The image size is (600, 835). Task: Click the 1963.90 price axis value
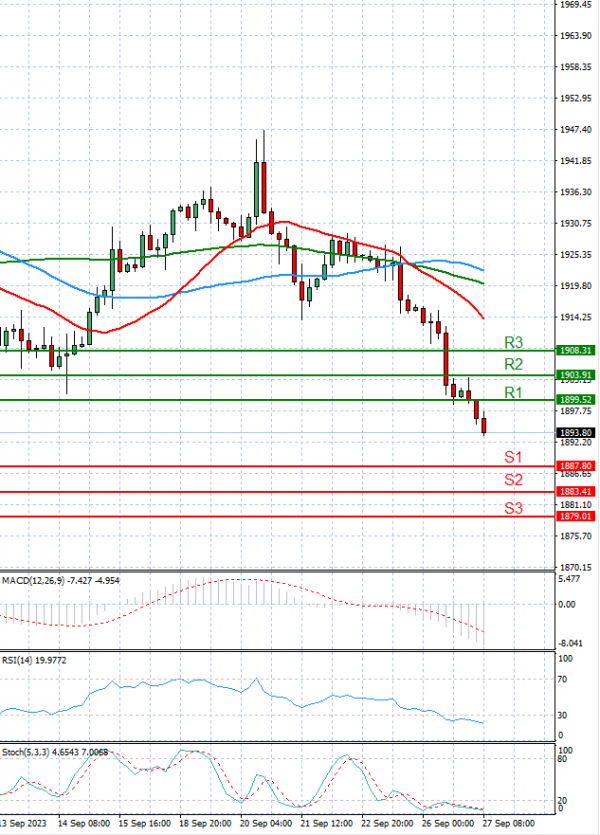[x=576, y=36]
